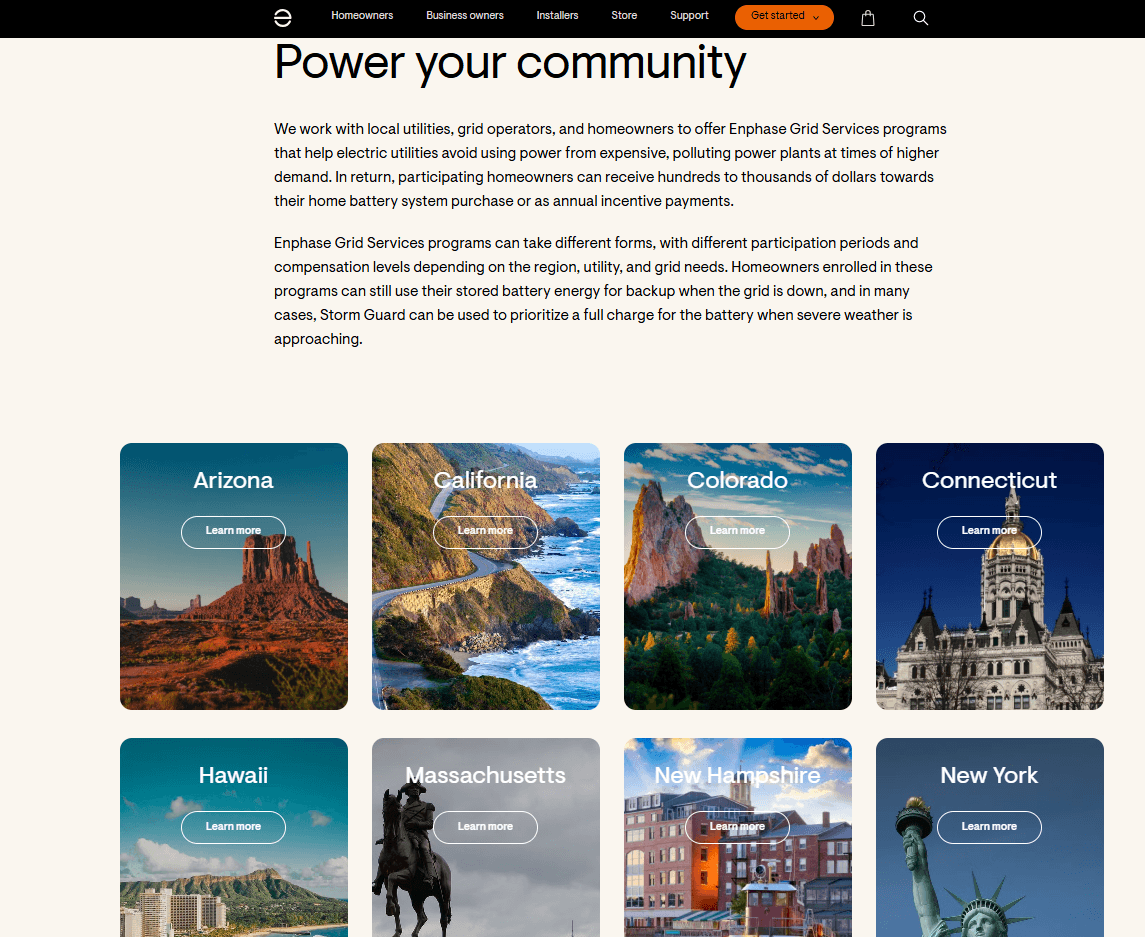Click Learn more for New Hampshire
1145x937 pixels.
(737, 827)
